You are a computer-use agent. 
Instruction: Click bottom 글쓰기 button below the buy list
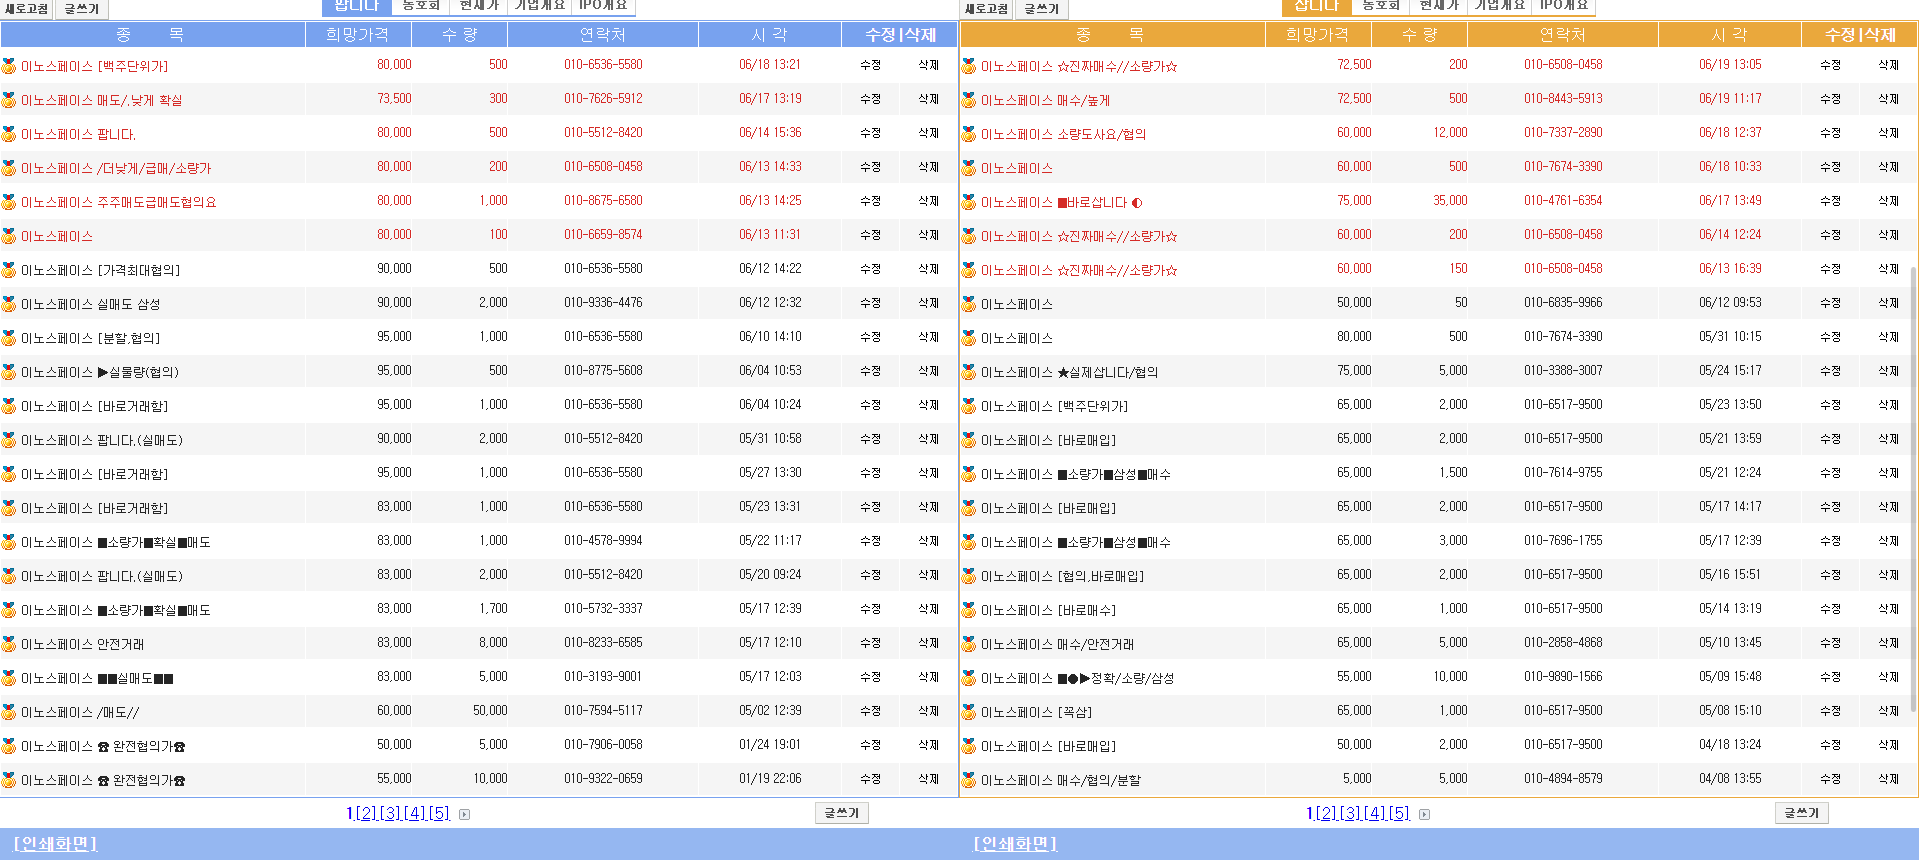click(1802, 813)
